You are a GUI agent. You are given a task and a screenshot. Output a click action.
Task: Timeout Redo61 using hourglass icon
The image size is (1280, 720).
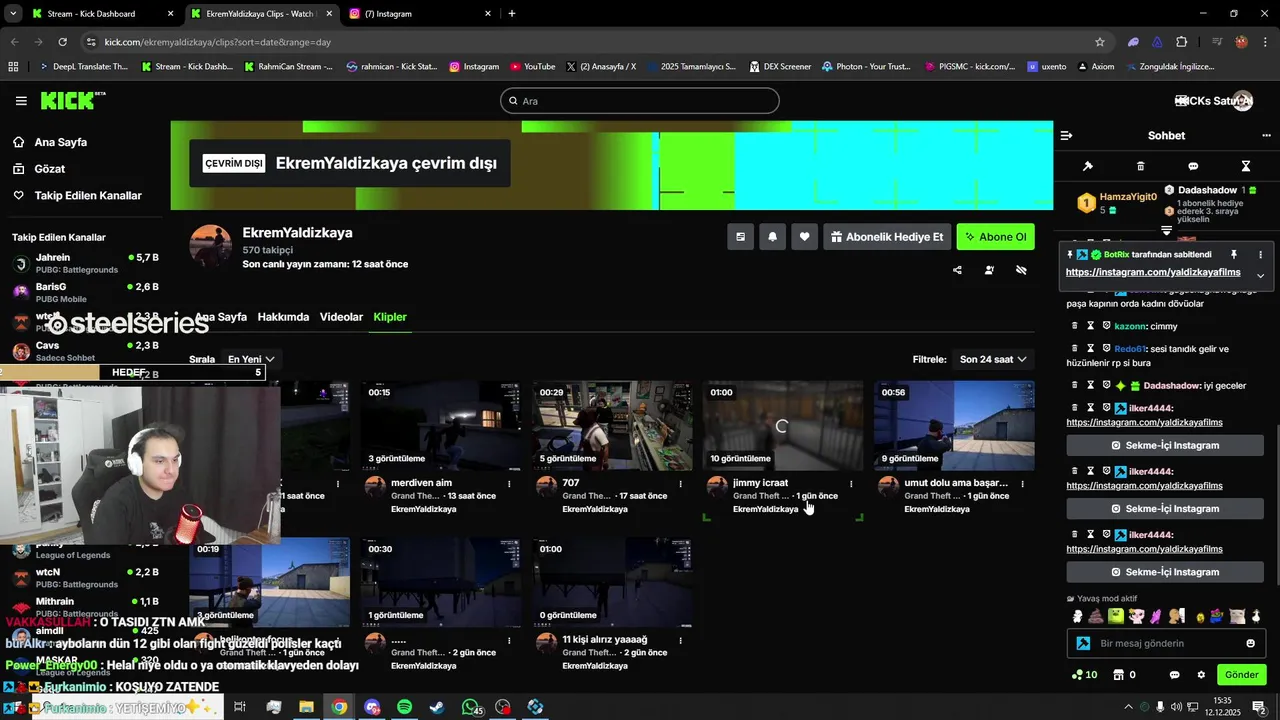point(1091,349)
